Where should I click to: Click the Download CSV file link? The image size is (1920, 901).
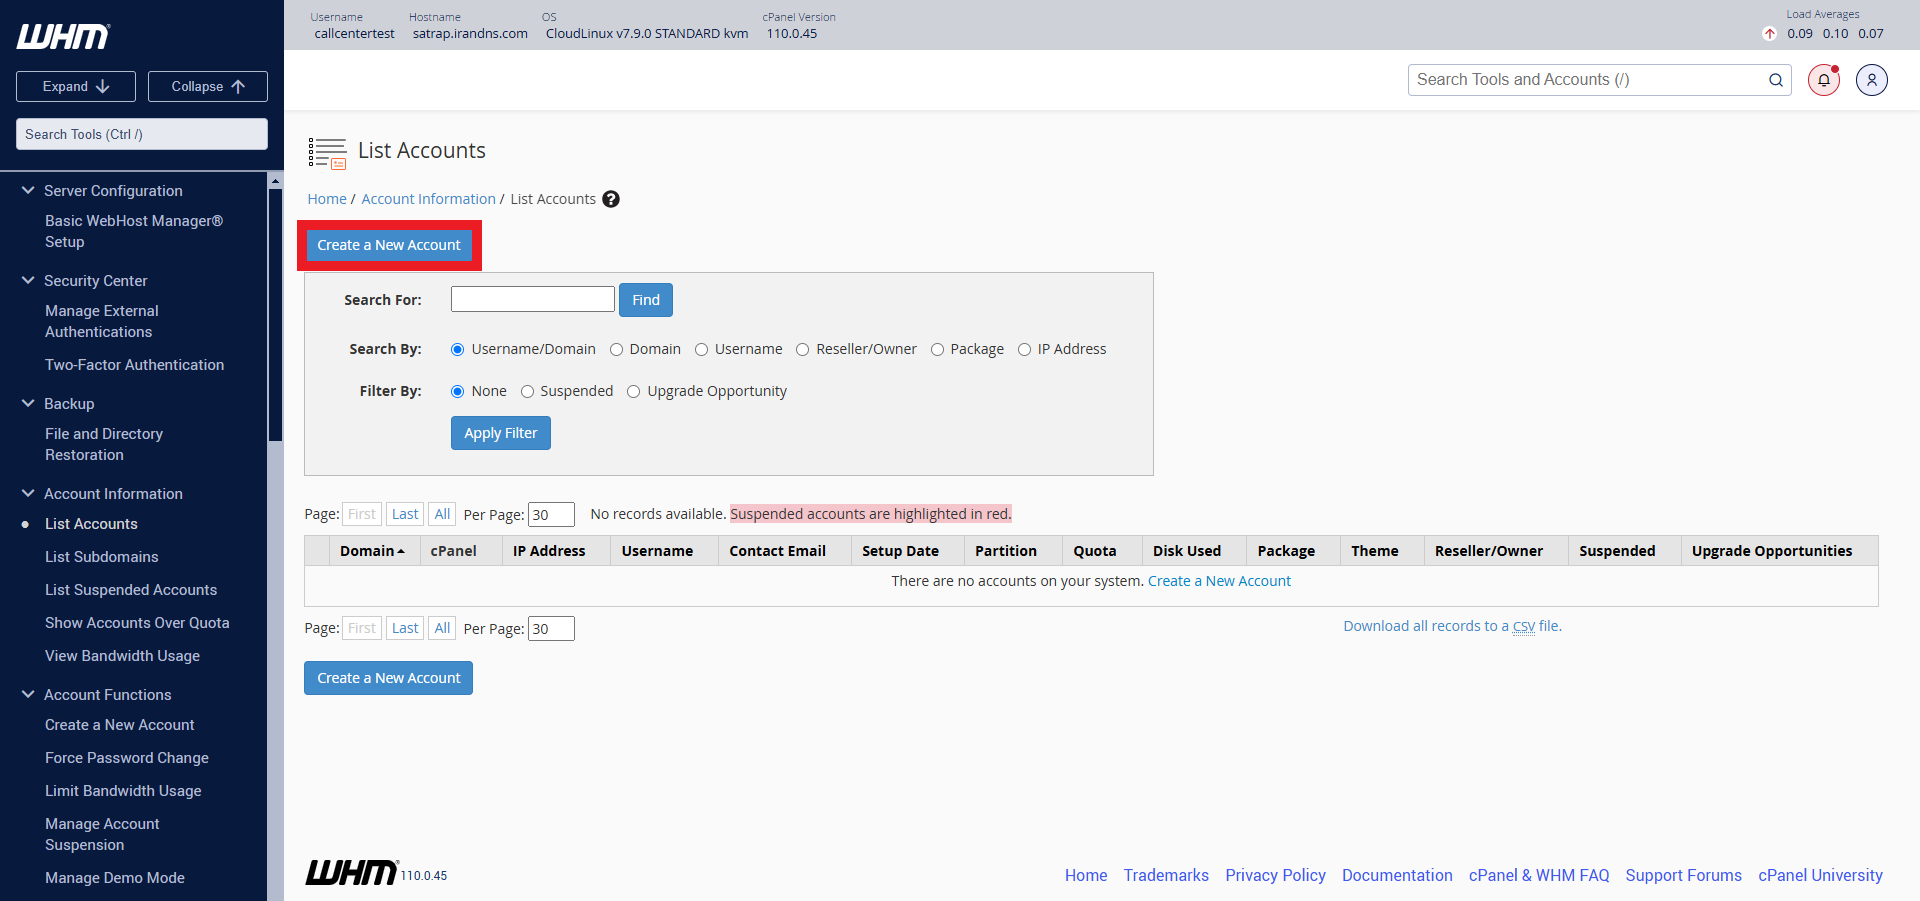coord(1451,626)
